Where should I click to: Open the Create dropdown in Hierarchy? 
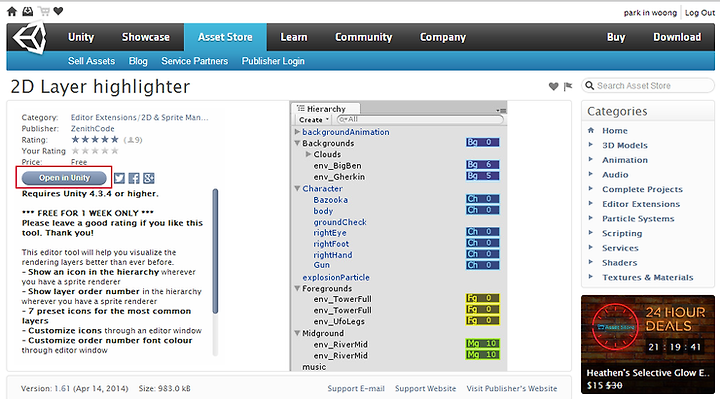pyautogui.click(x=314, y=120)
